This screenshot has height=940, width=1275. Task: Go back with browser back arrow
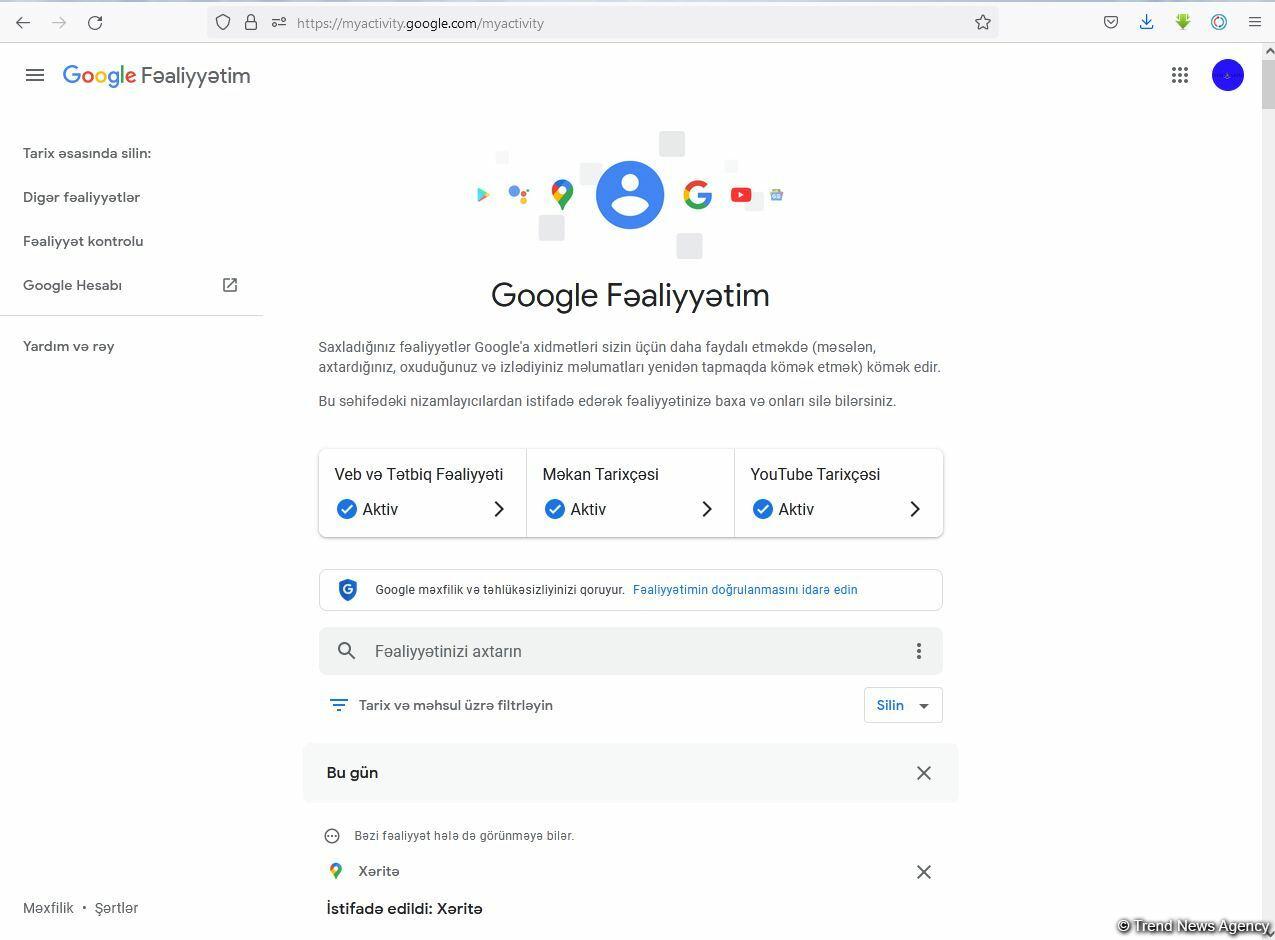pyautogui.click(x=23, y=22)
